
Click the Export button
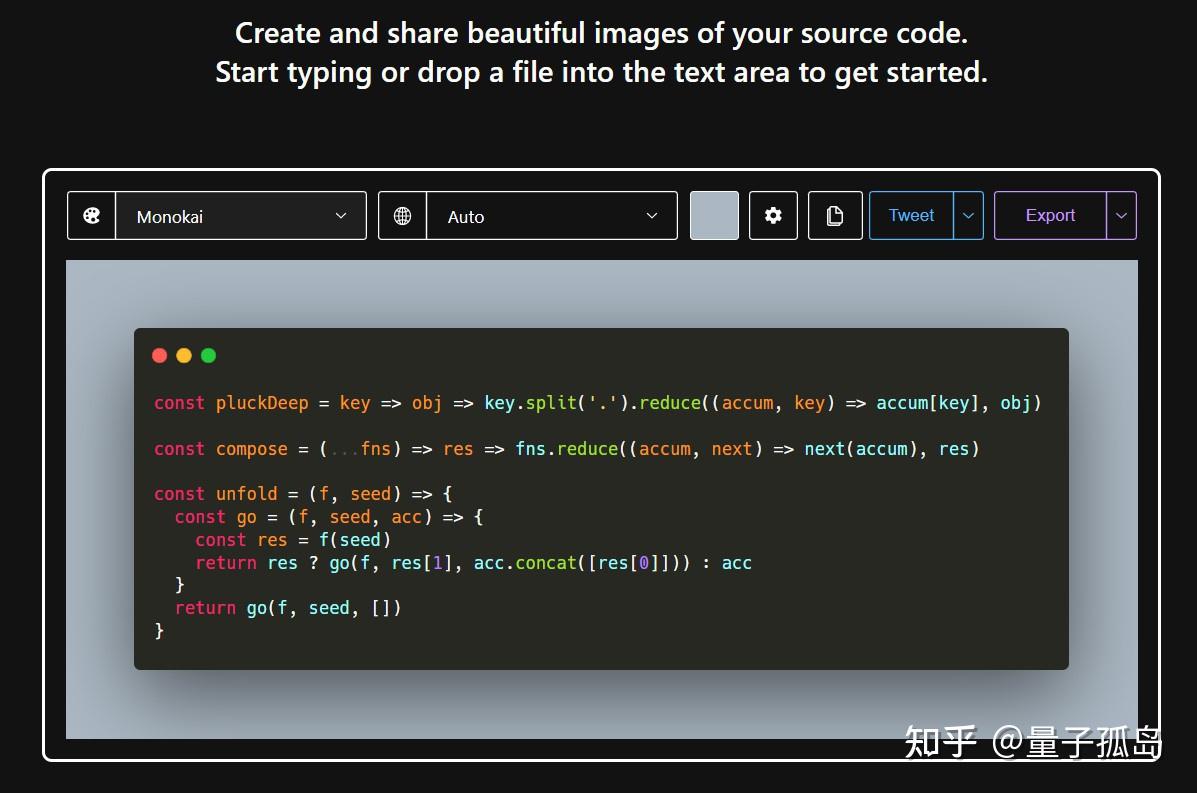point(1050,215)
